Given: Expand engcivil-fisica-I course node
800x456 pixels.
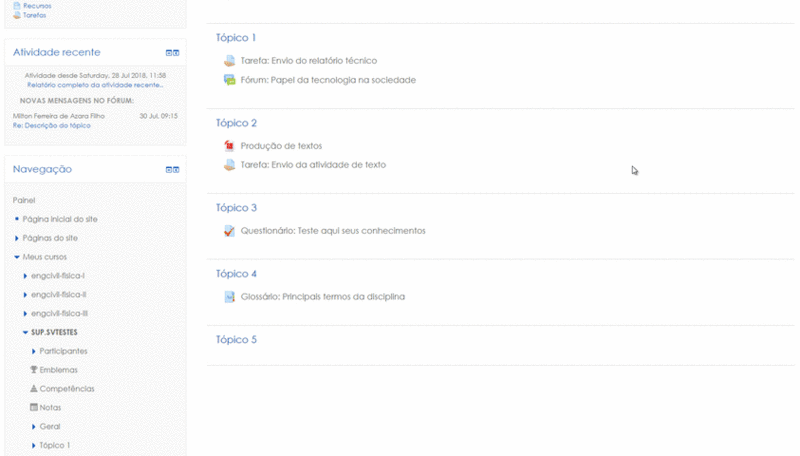Looking at the screenshot, I should click(25, 276).
